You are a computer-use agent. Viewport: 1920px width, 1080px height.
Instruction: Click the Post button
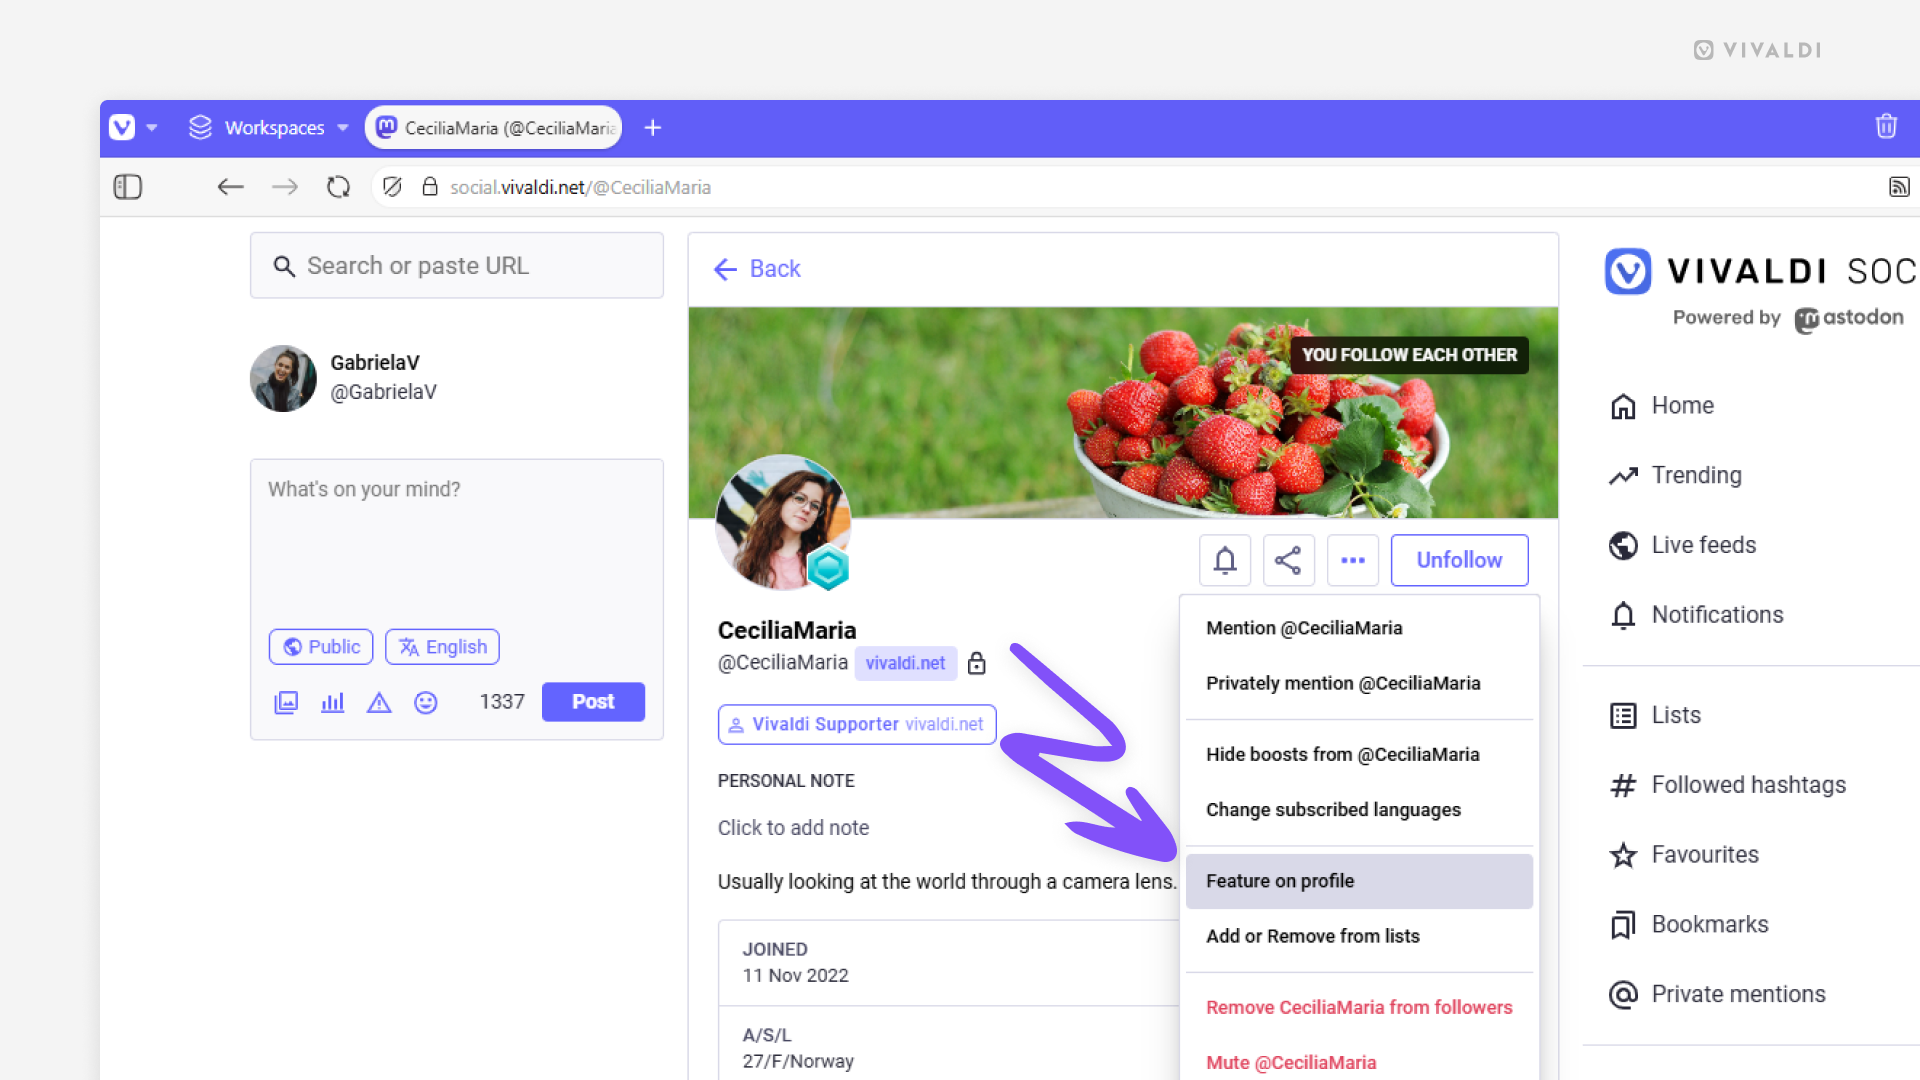coord(593,702)
